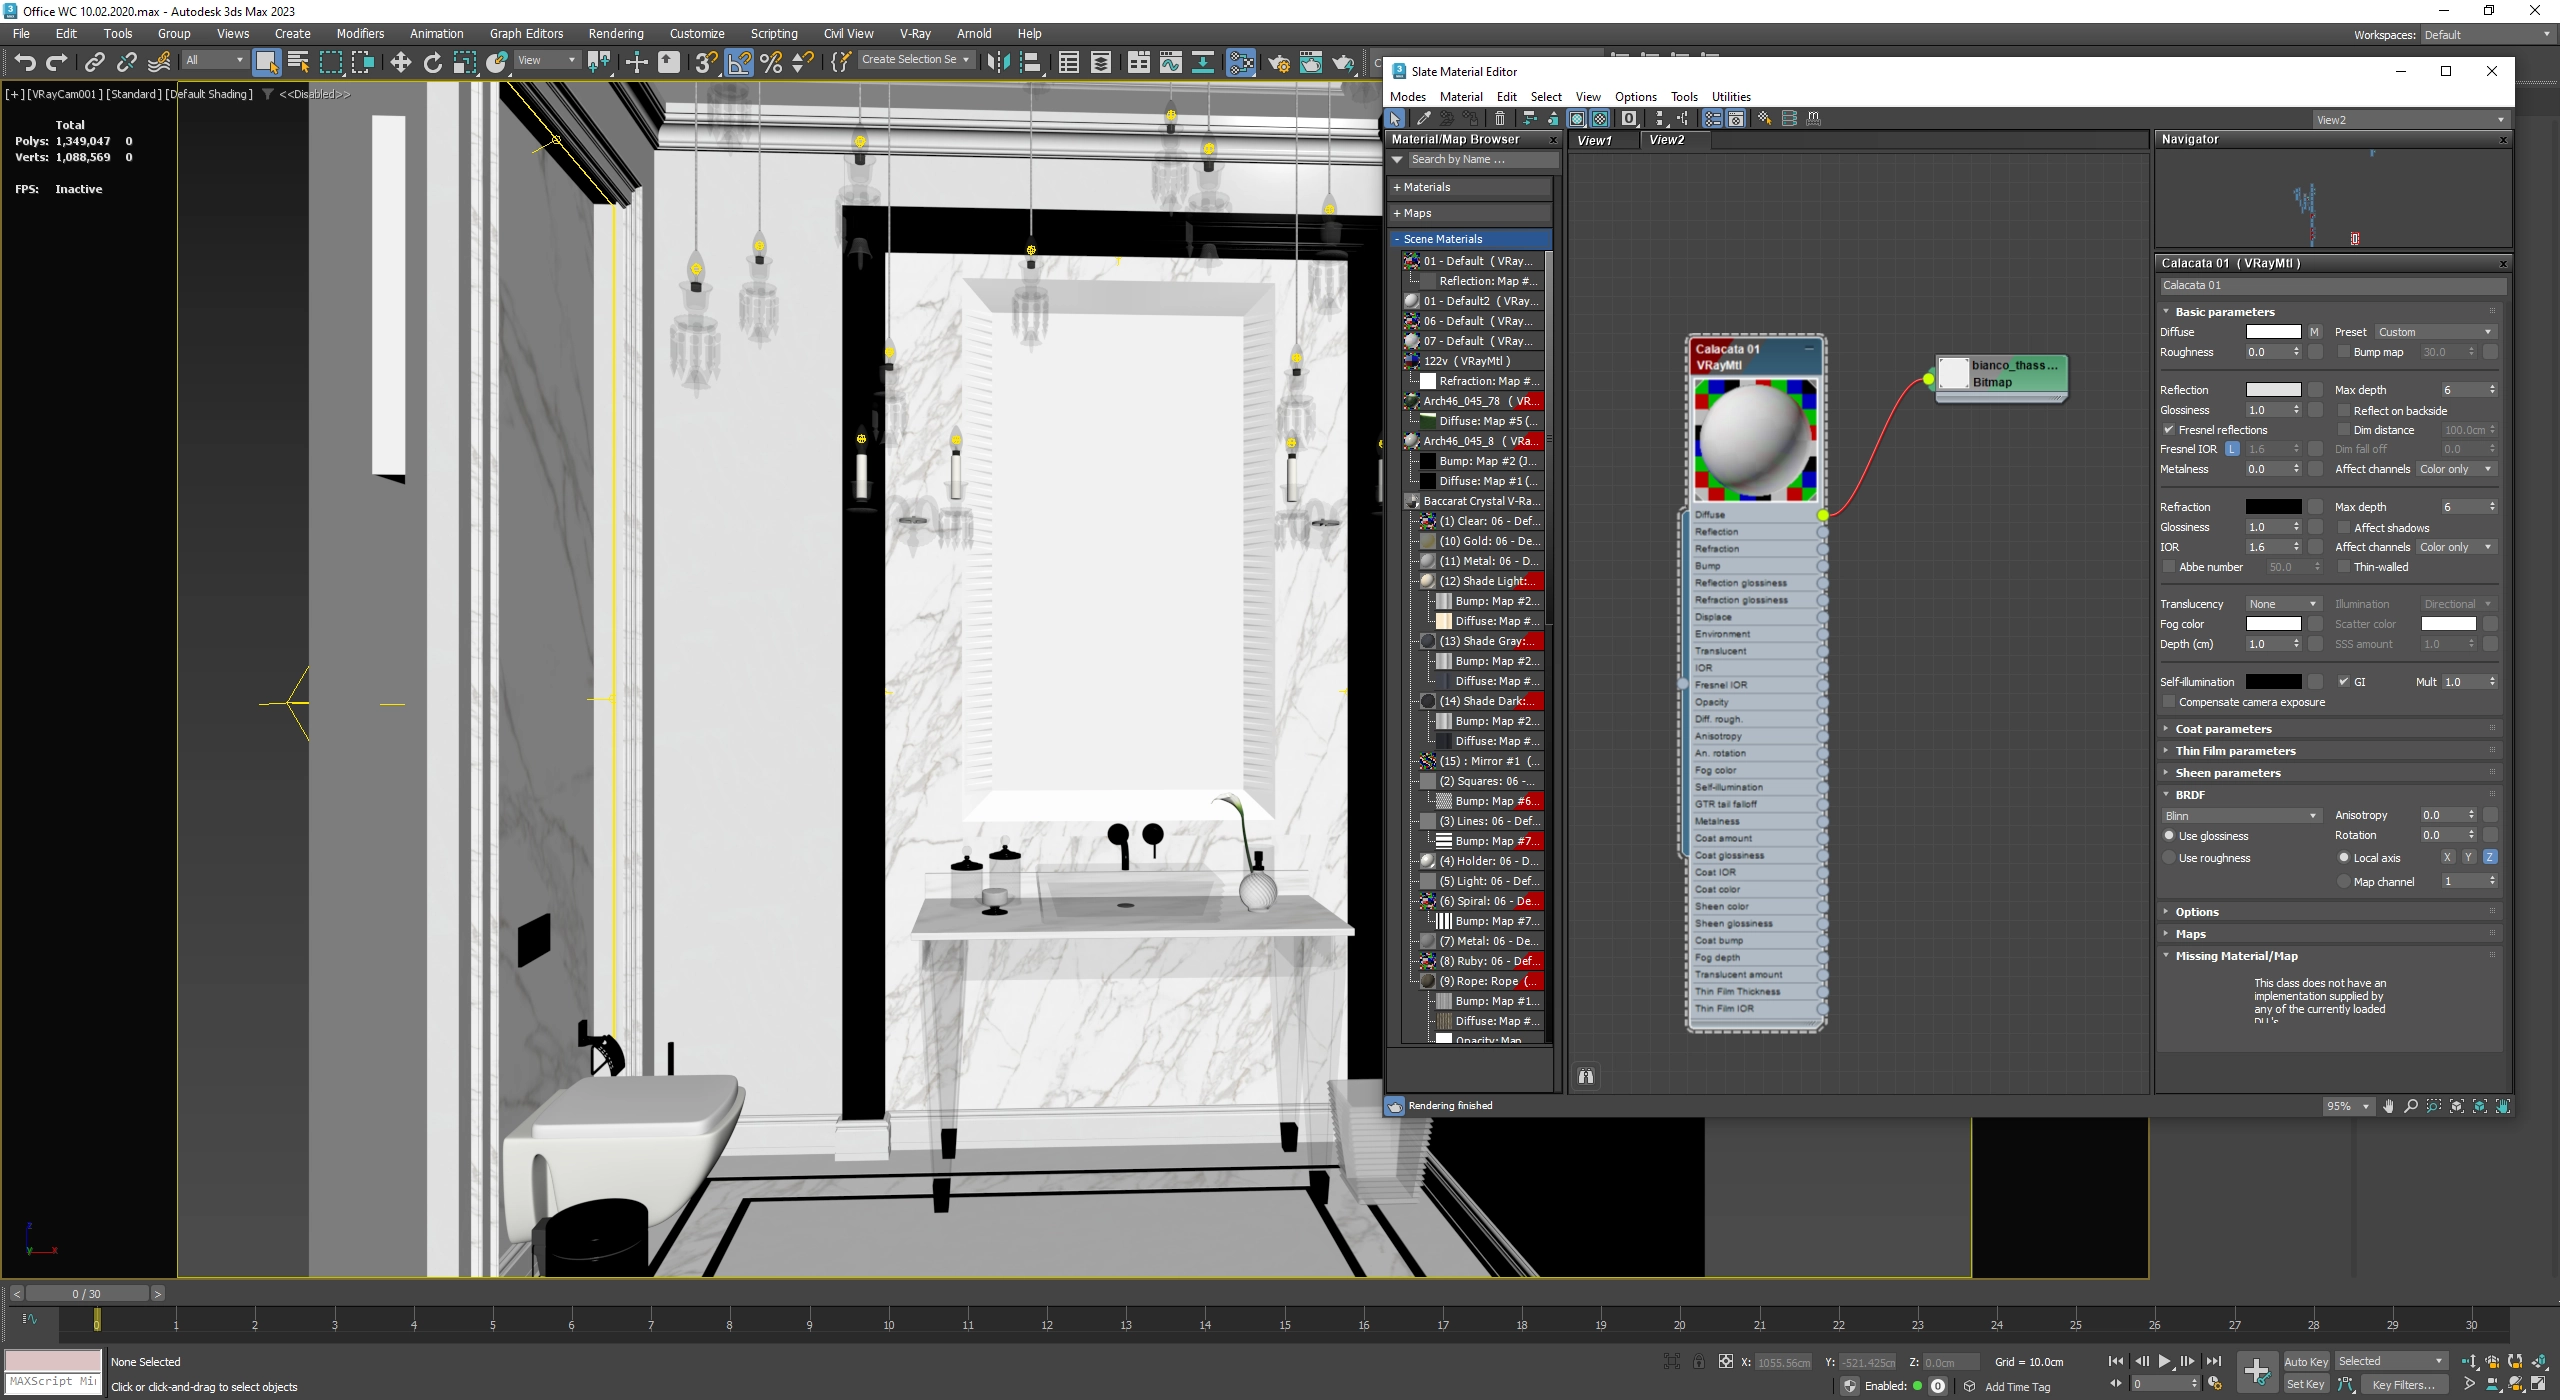Screen dimensions: 2560x1400
Task: Open the Rendering menu
Action: tap(615, 33)
